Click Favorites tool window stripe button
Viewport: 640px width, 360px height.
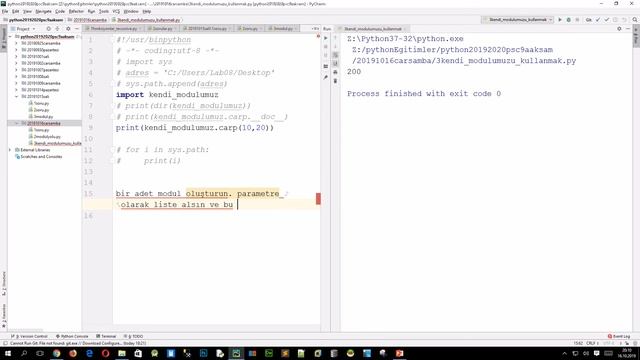click(x=4, y=316)
